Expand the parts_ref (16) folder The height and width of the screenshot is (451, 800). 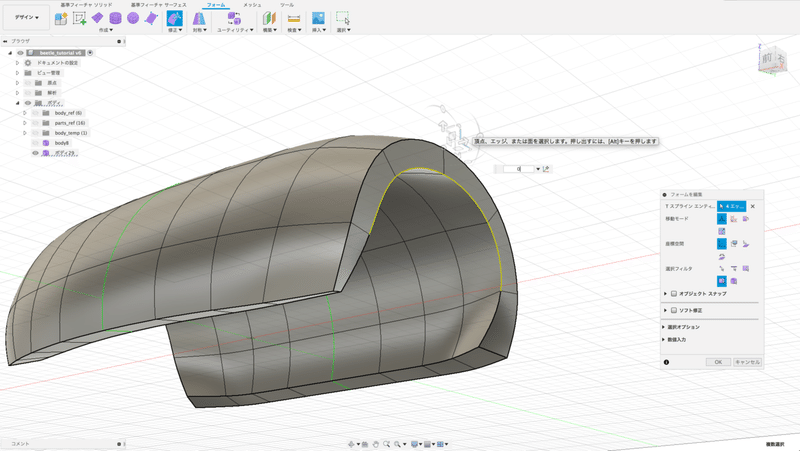[24, 123]
